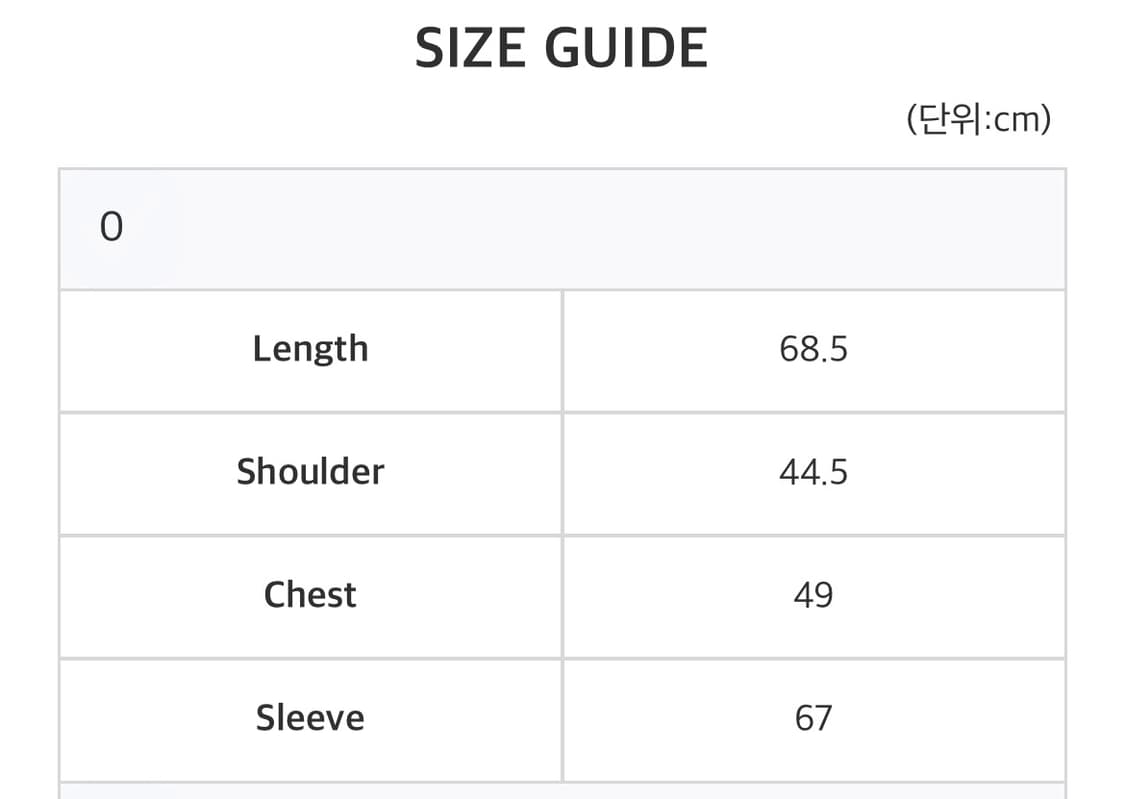Click the Korean text 단위 above the table
Viewport: 1125px width, 799px height.
pos(949,120)
